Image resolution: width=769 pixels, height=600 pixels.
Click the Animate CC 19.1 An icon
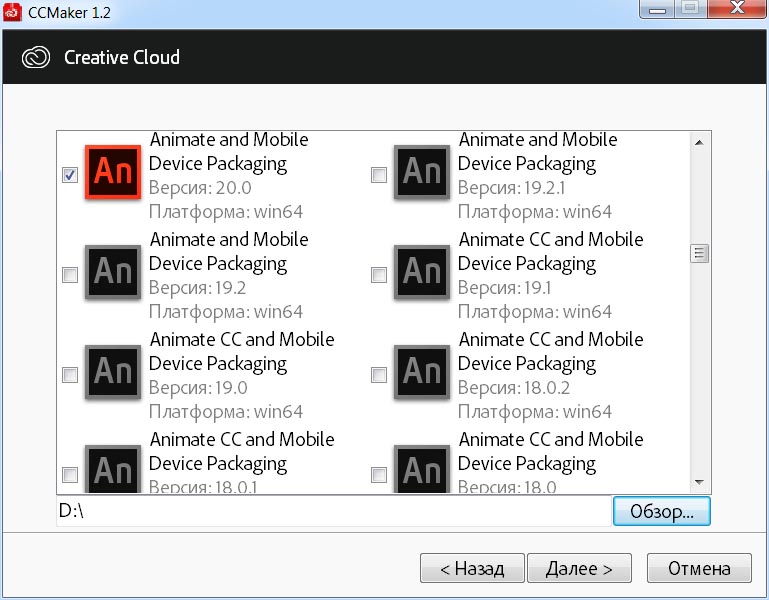pos(422,272)
